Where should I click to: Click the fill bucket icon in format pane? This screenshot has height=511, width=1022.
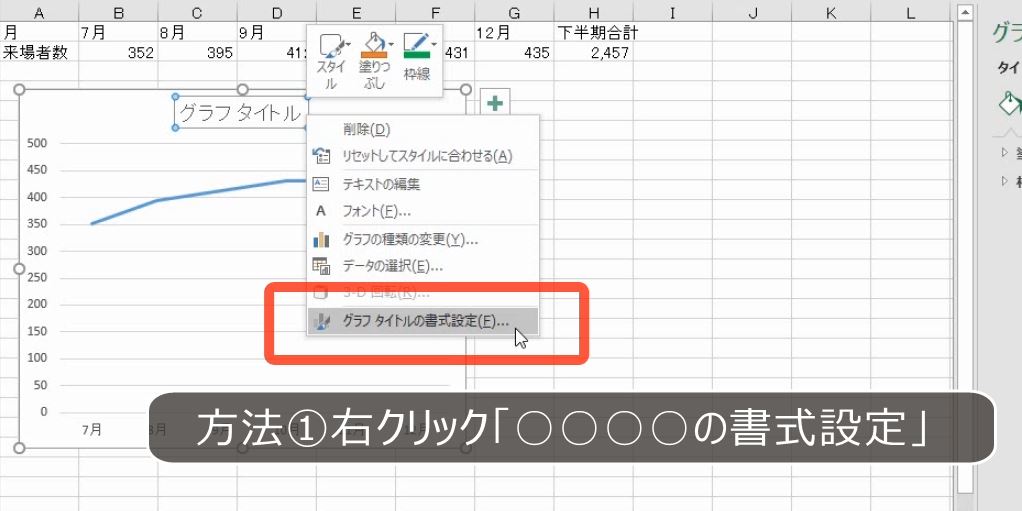point(1010,102)
